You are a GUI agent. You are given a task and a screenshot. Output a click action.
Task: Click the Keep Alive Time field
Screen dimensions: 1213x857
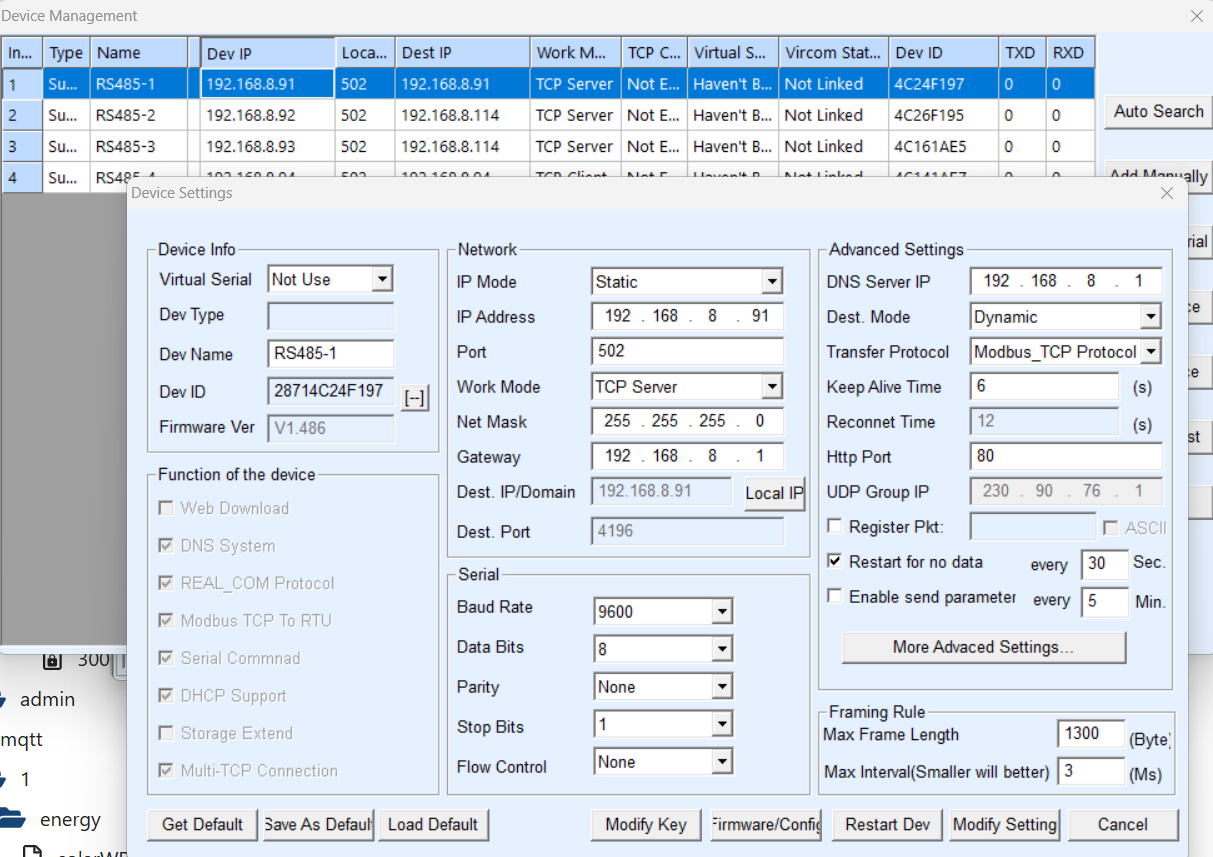1045,387
